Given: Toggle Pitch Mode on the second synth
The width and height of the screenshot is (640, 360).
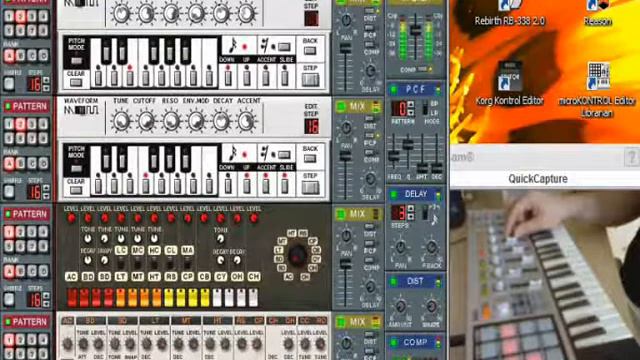Looking at the screenshot, I should 76,167.
